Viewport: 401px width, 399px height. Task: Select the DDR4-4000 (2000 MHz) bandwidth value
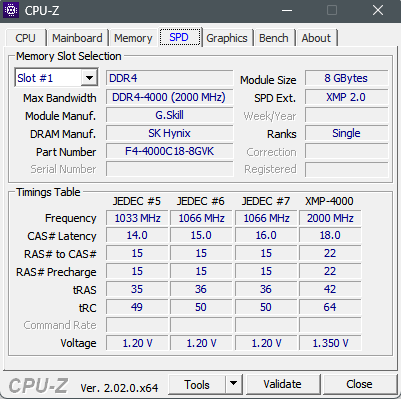coord(169,97)
